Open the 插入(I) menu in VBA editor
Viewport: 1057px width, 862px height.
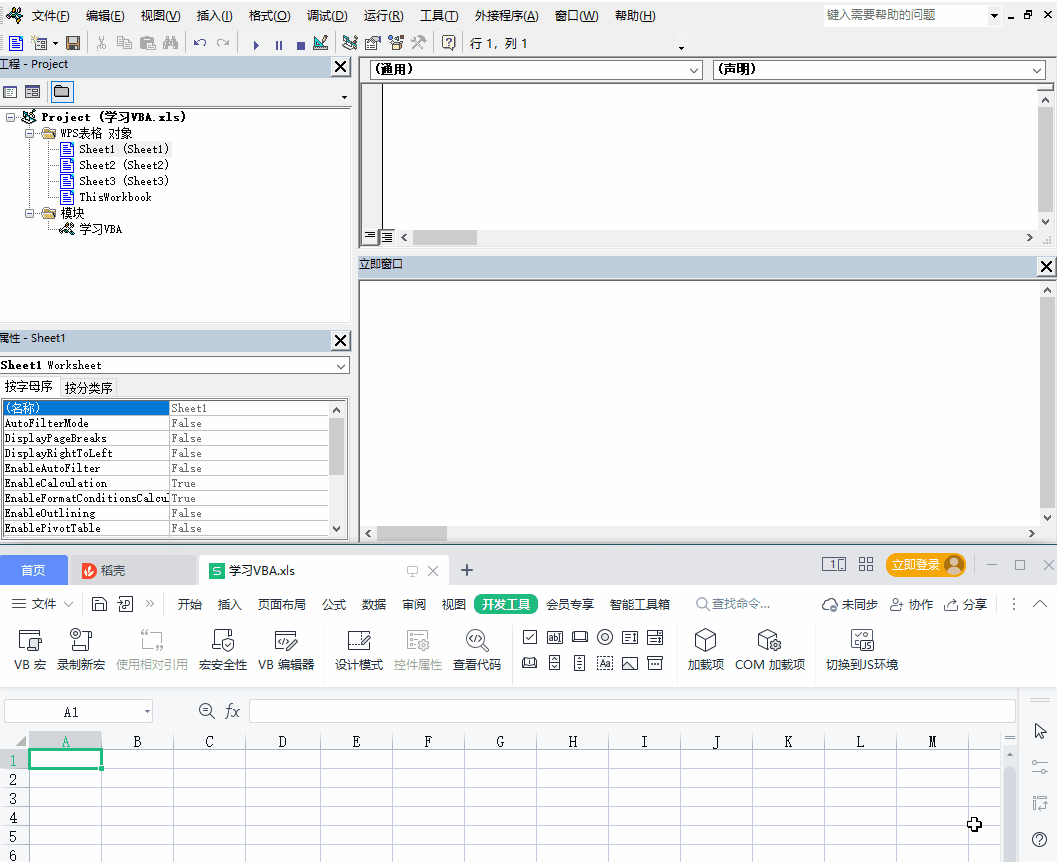coord(214,16)
